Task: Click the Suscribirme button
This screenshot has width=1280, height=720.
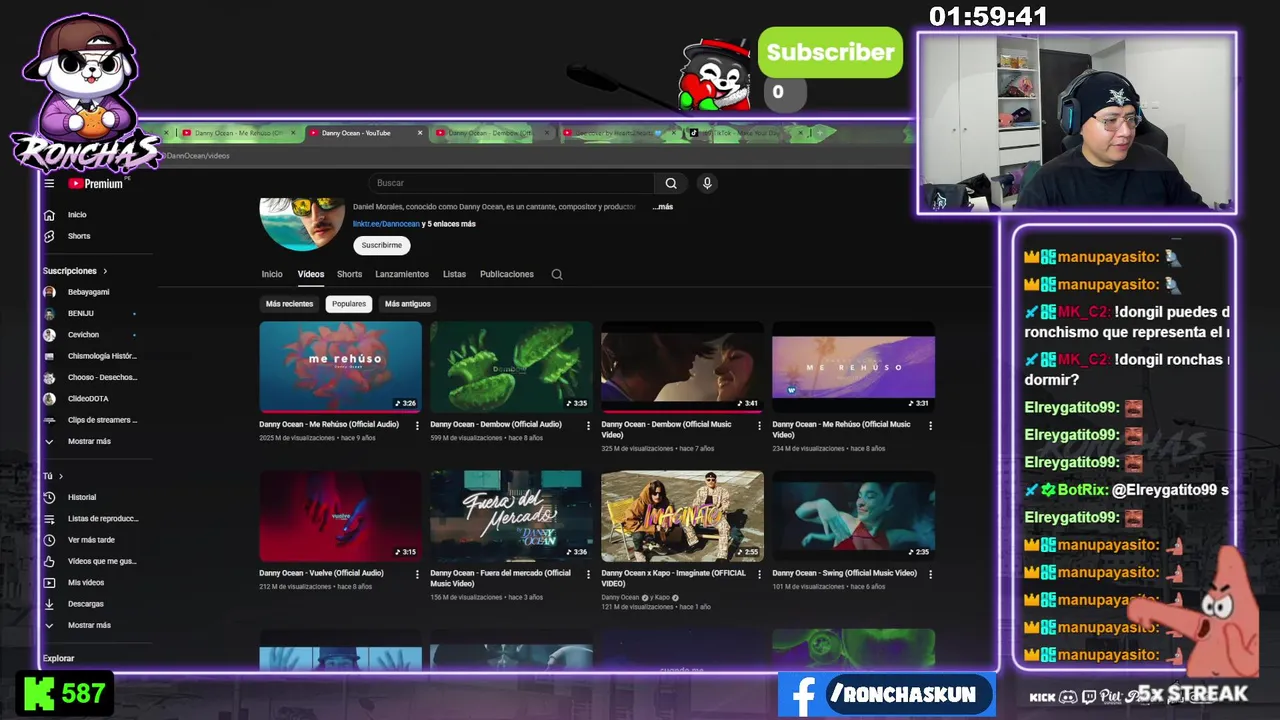Action: (x=381, y=245)
